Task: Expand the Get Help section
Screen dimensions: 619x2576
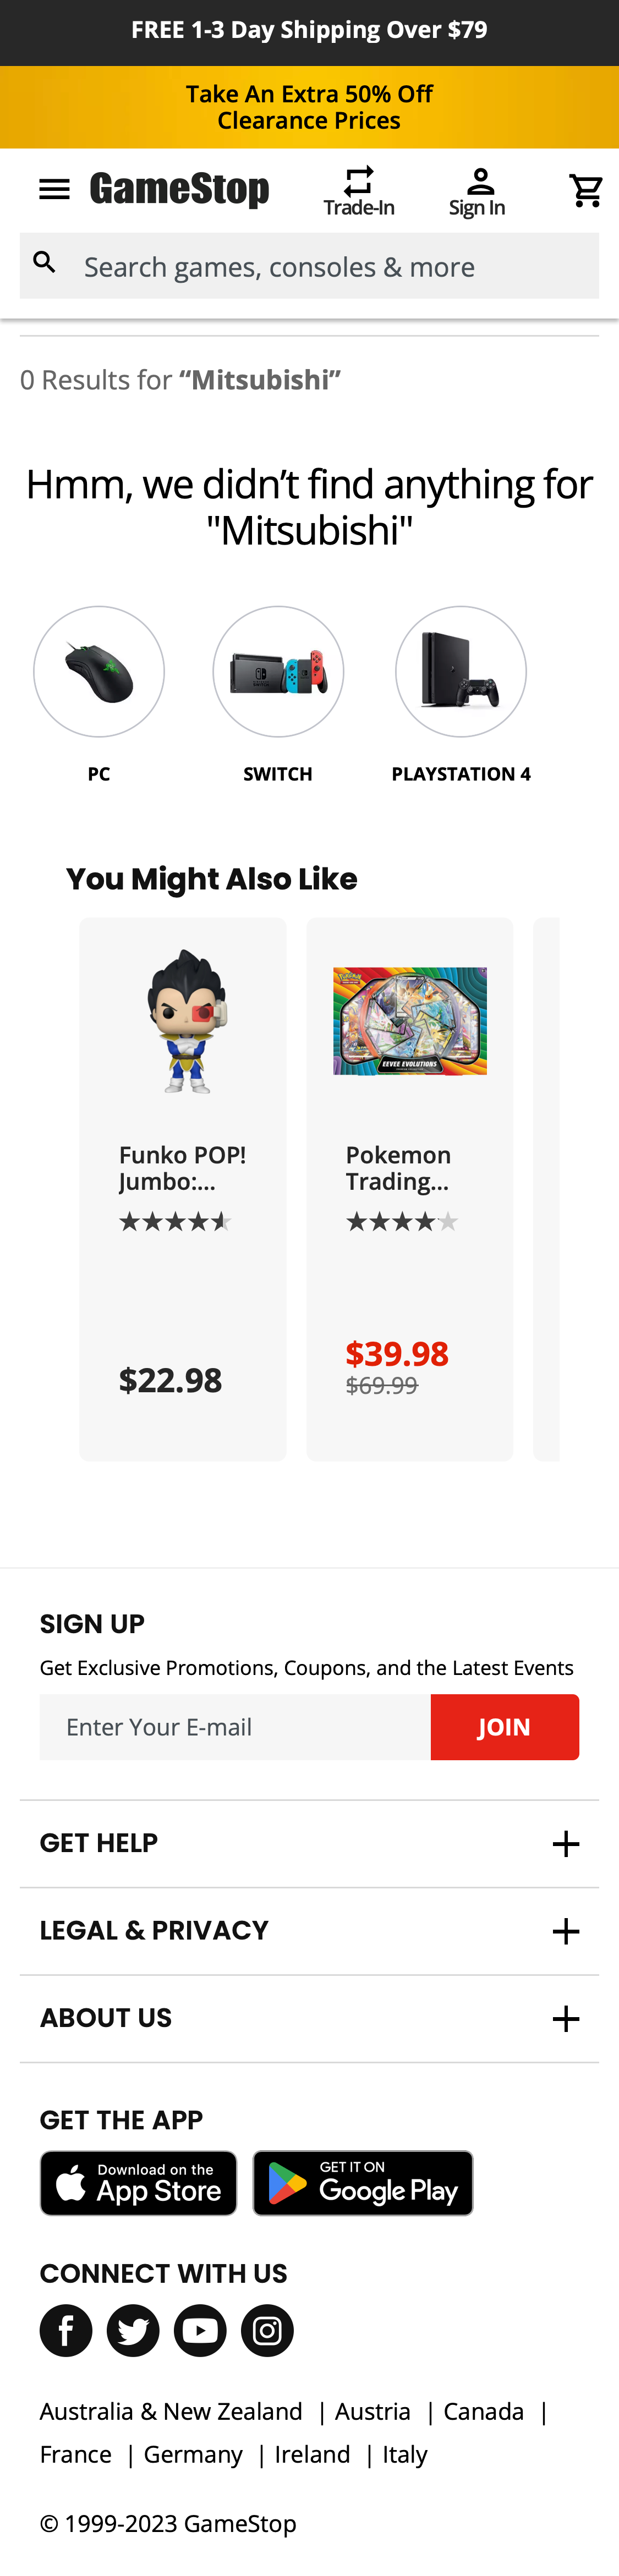Action: coord(565,1844)
